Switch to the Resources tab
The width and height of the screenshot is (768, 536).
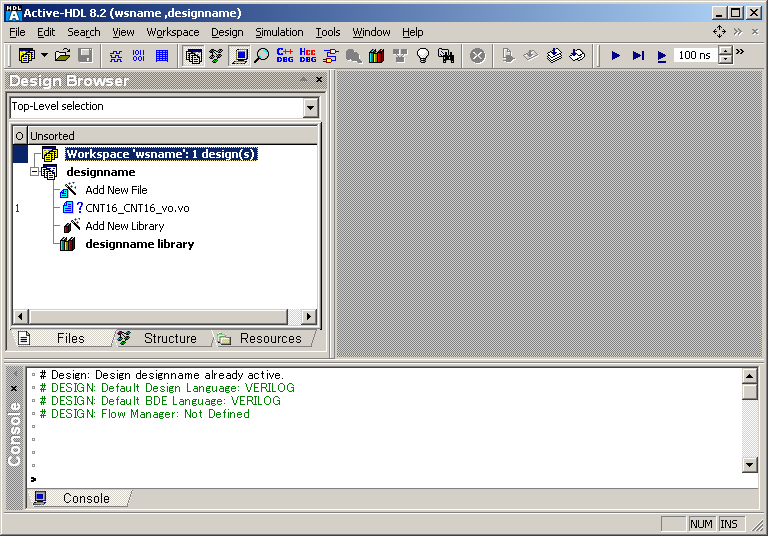[264, 339]
